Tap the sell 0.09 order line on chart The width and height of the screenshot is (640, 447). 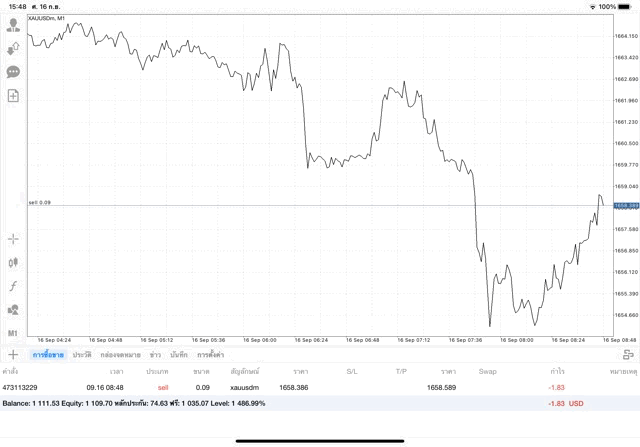point(300,206)
